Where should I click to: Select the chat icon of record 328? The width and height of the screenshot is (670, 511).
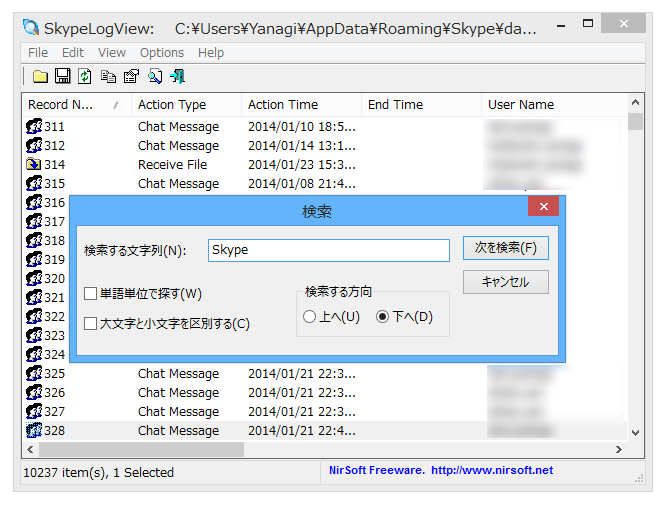[x=34, y=430]
